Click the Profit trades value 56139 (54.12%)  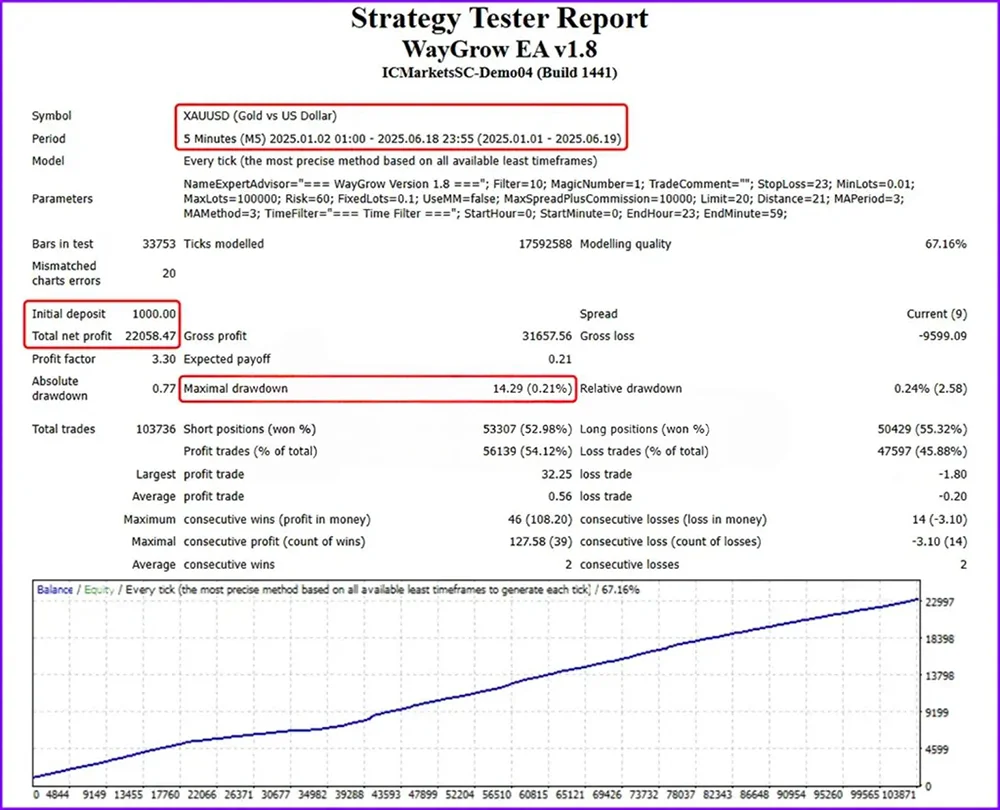527,451
